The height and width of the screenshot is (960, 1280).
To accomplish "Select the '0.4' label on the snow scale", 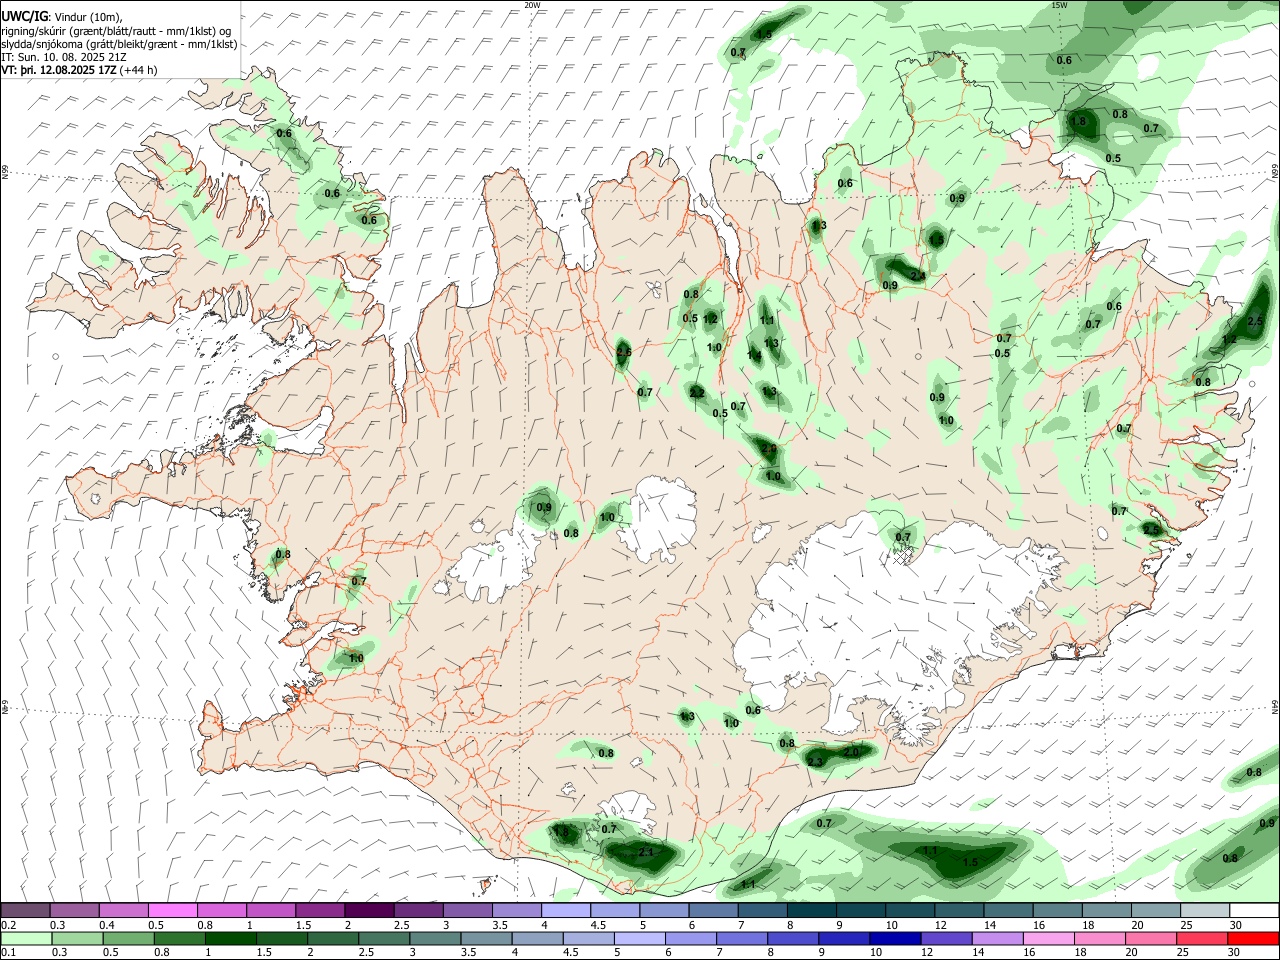I will [107, 925].
